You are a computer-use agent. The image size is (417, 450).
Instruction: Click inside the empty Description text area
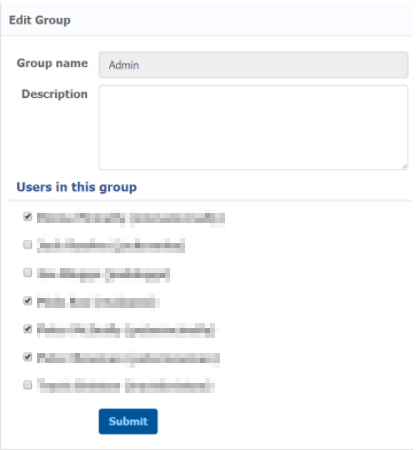[x=253, y=127]
